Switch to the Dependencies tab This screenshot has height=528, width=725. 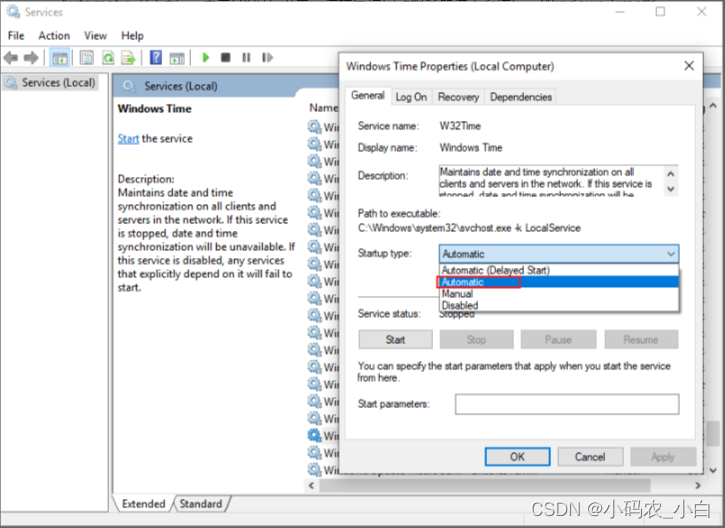pos(521,97)
